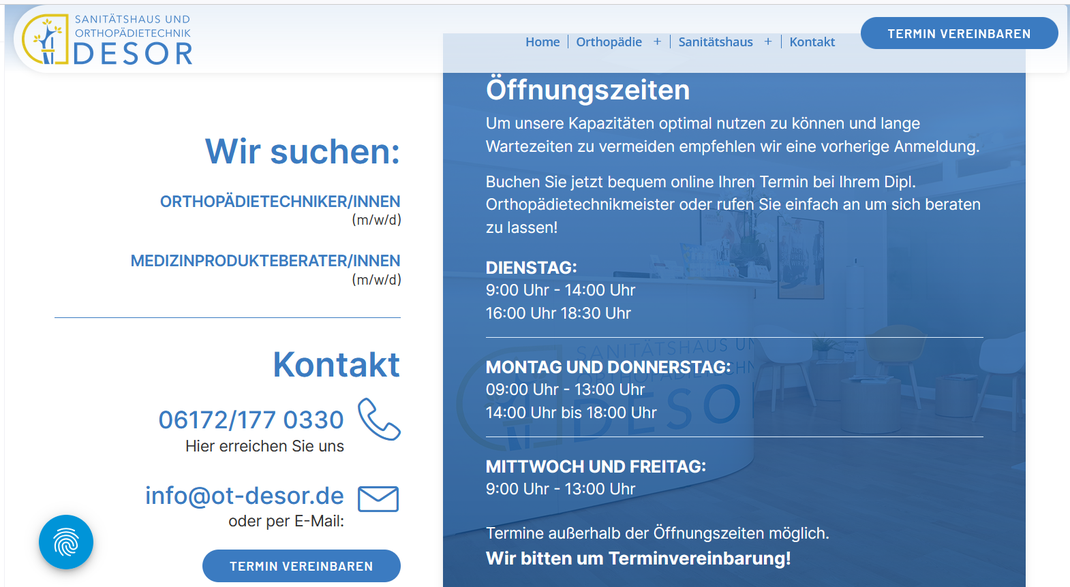Click 'Wir bitten um Terminvereinbarung!' text
The width and height of the screenshot is (1070, 587).
(x=638, y=558)
